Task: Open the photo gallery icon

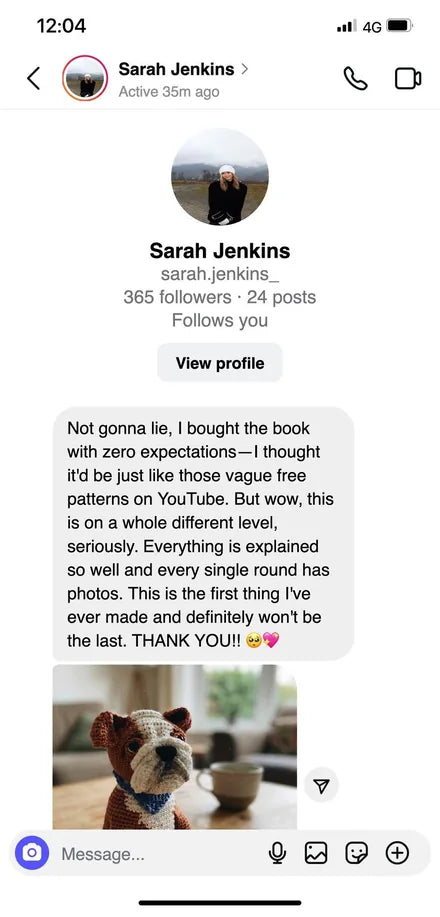Action: coord(316,853)
